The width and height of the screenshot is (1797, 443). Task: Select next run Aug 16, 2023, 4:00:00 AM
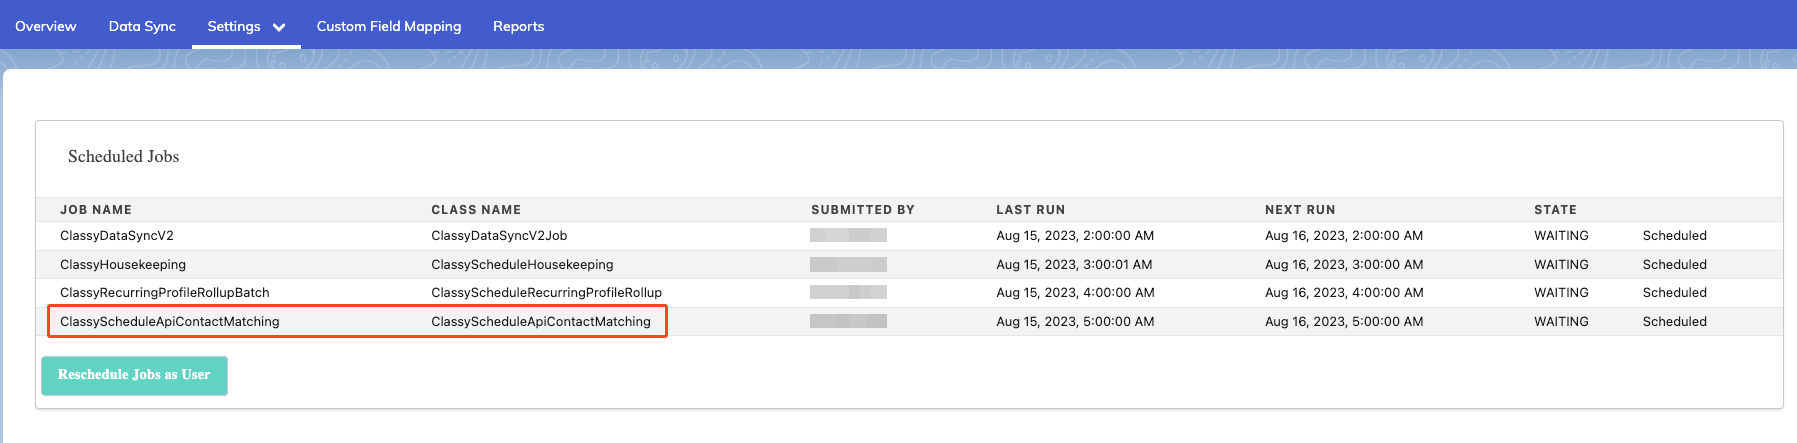pyautogui.click(x=1344, y=293)
